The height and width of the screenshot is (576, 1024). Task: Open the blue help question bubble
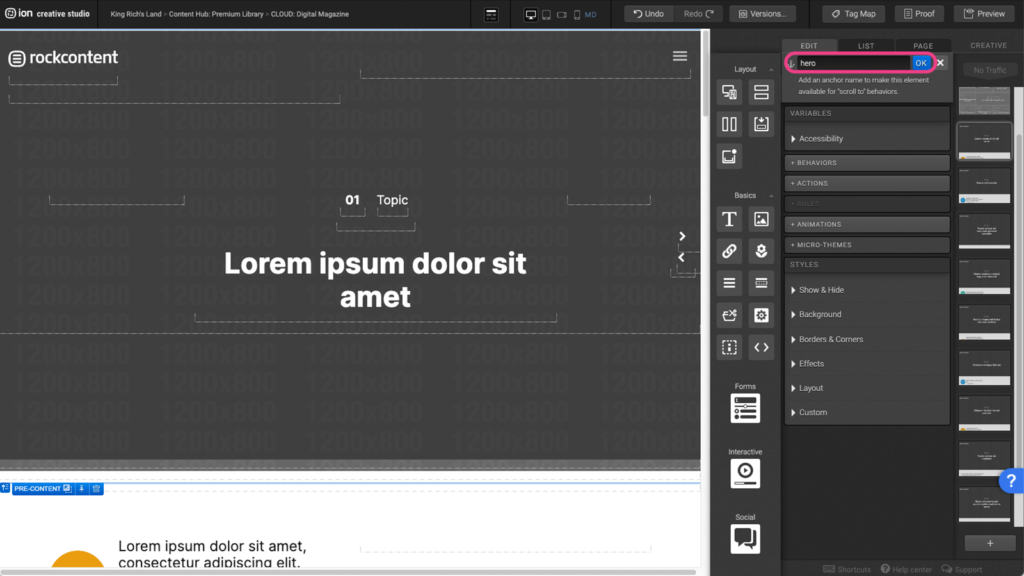1011,481
